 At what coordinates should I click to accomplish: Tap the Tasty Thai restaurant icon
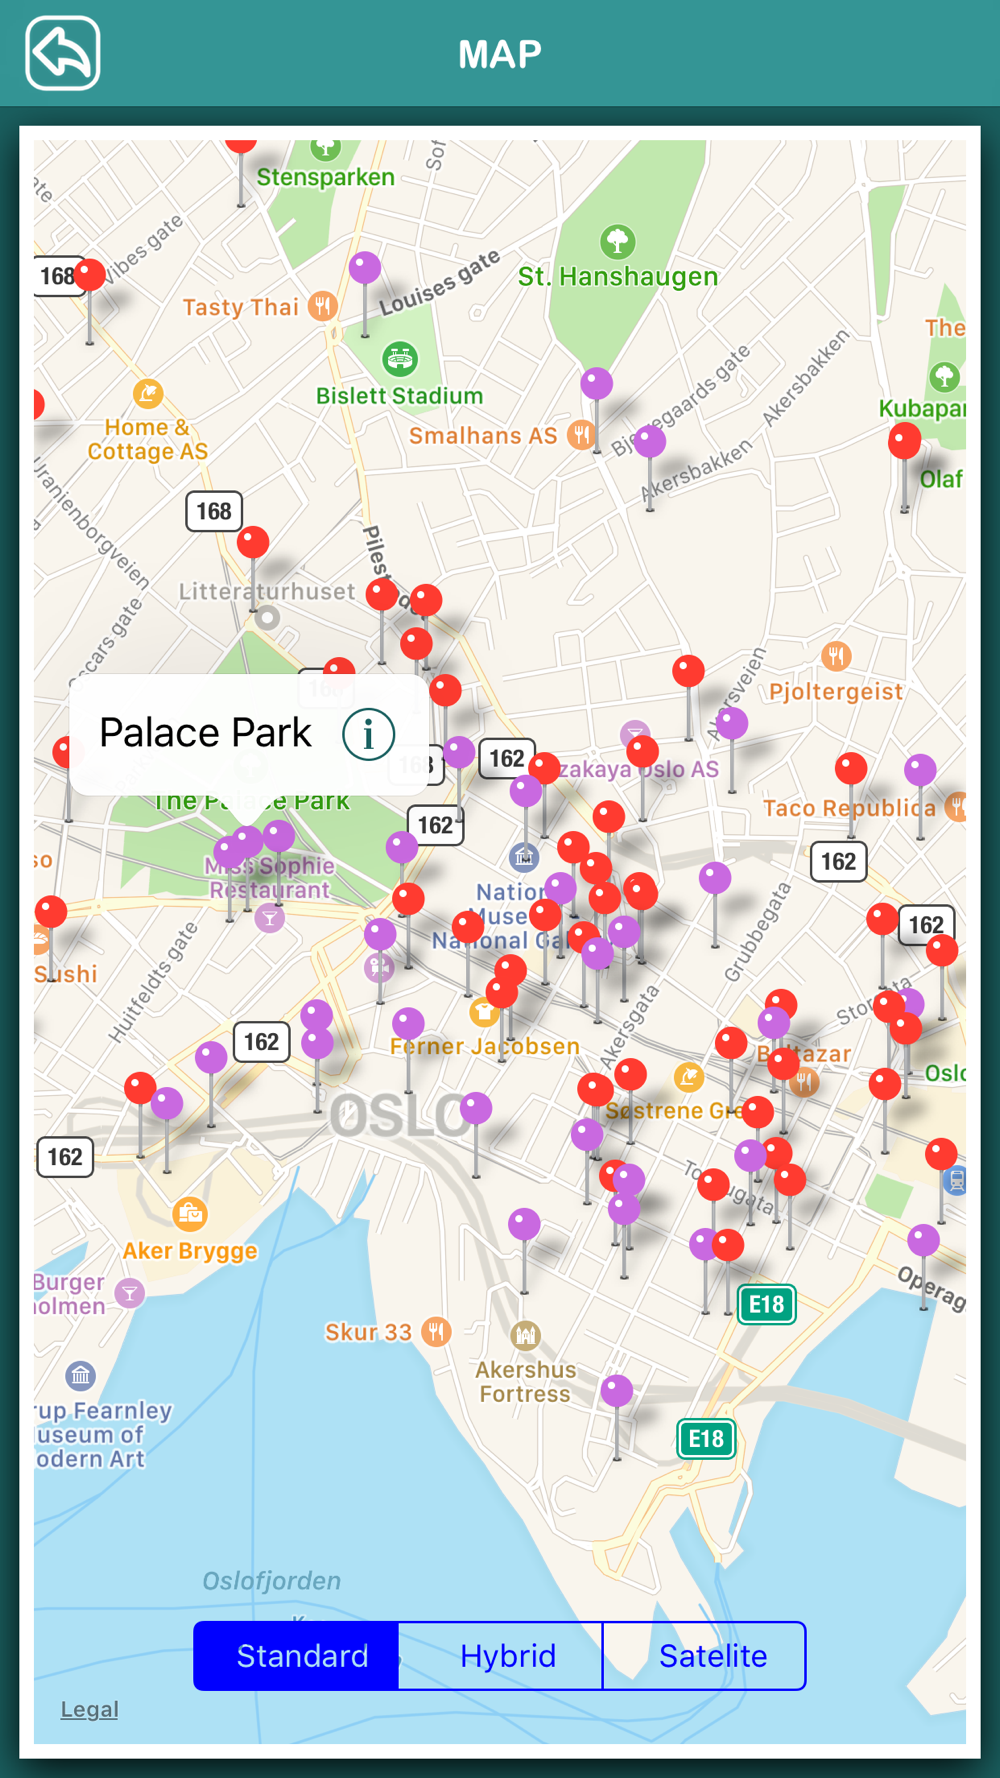(322, 306)
